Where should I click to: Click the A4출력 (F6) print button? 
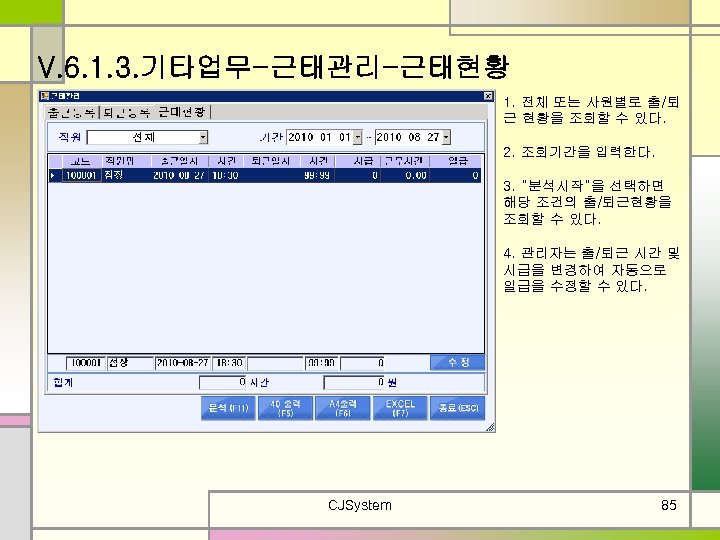[x=343, y=408]
